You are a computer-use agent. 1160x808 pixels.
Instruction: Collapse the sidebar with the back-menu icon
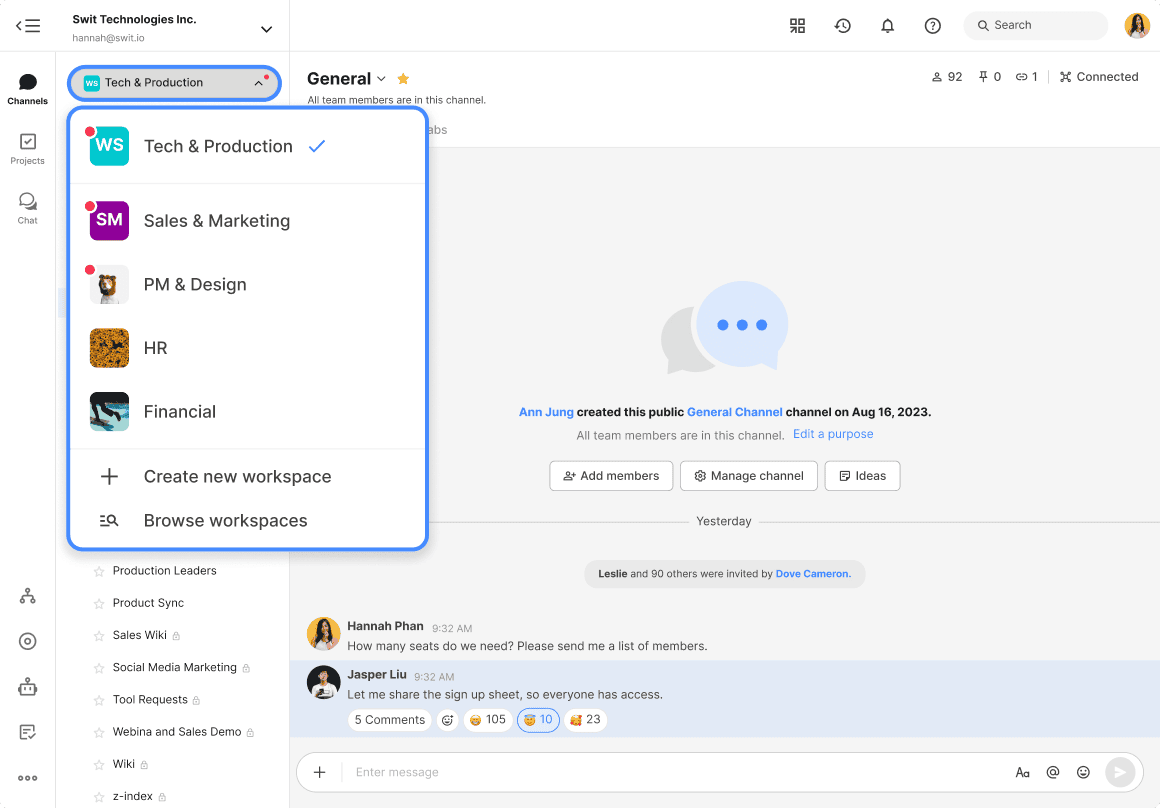pyautogui.click(x=28, y=26)
